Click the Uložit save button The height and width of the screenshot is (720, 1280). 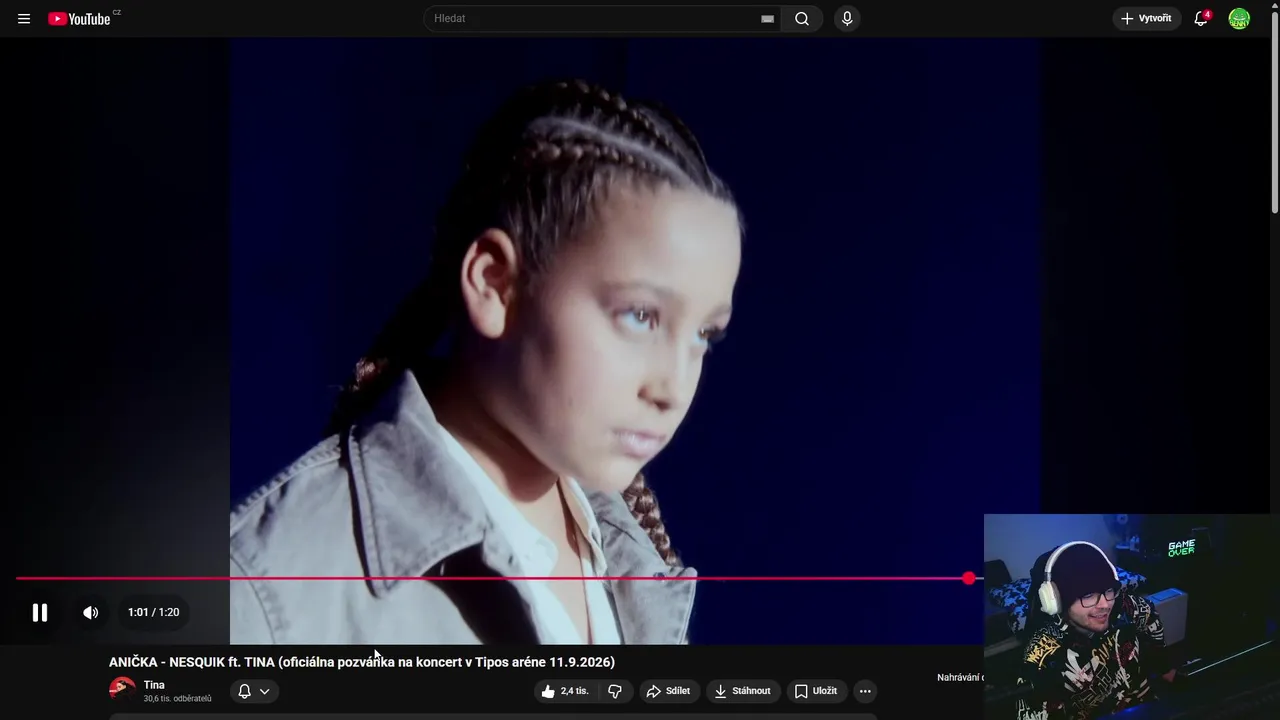pyautogui.click(x=816, y=691)
